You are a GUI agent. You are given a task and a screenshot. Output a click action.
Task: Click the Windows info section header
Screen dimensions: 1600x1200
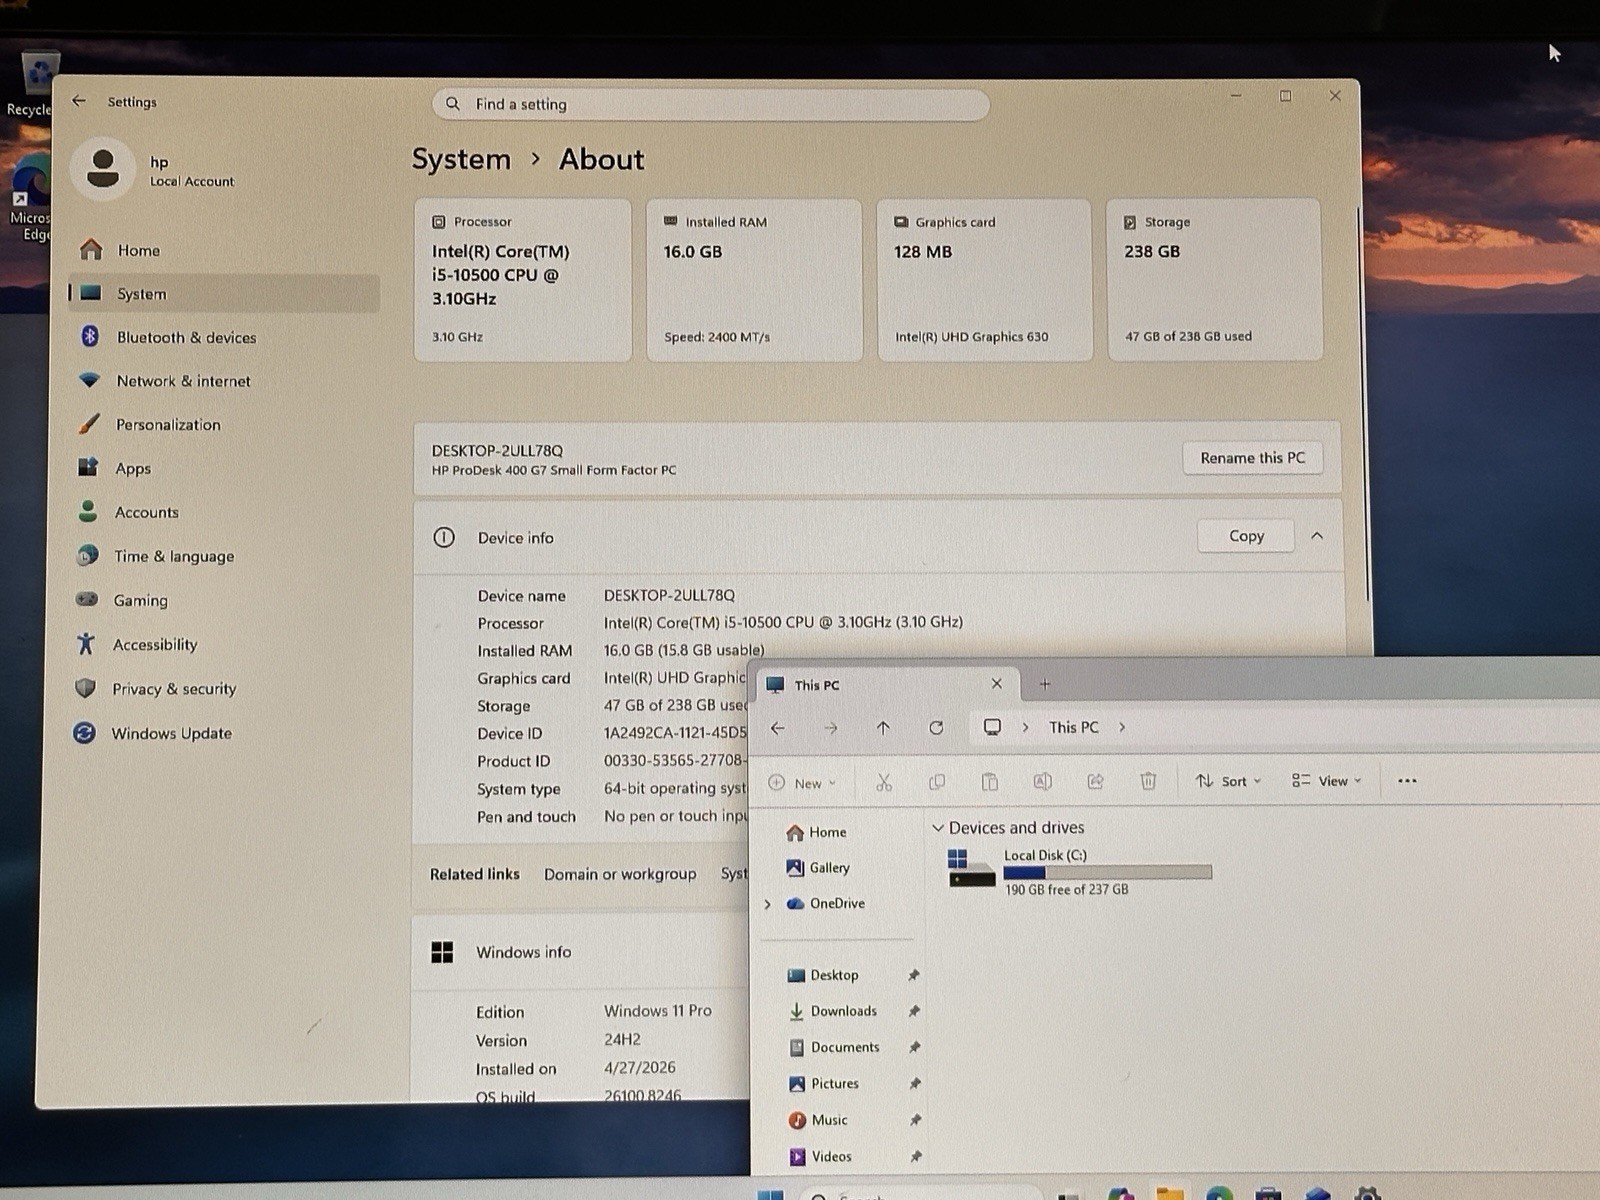point(580,952)
